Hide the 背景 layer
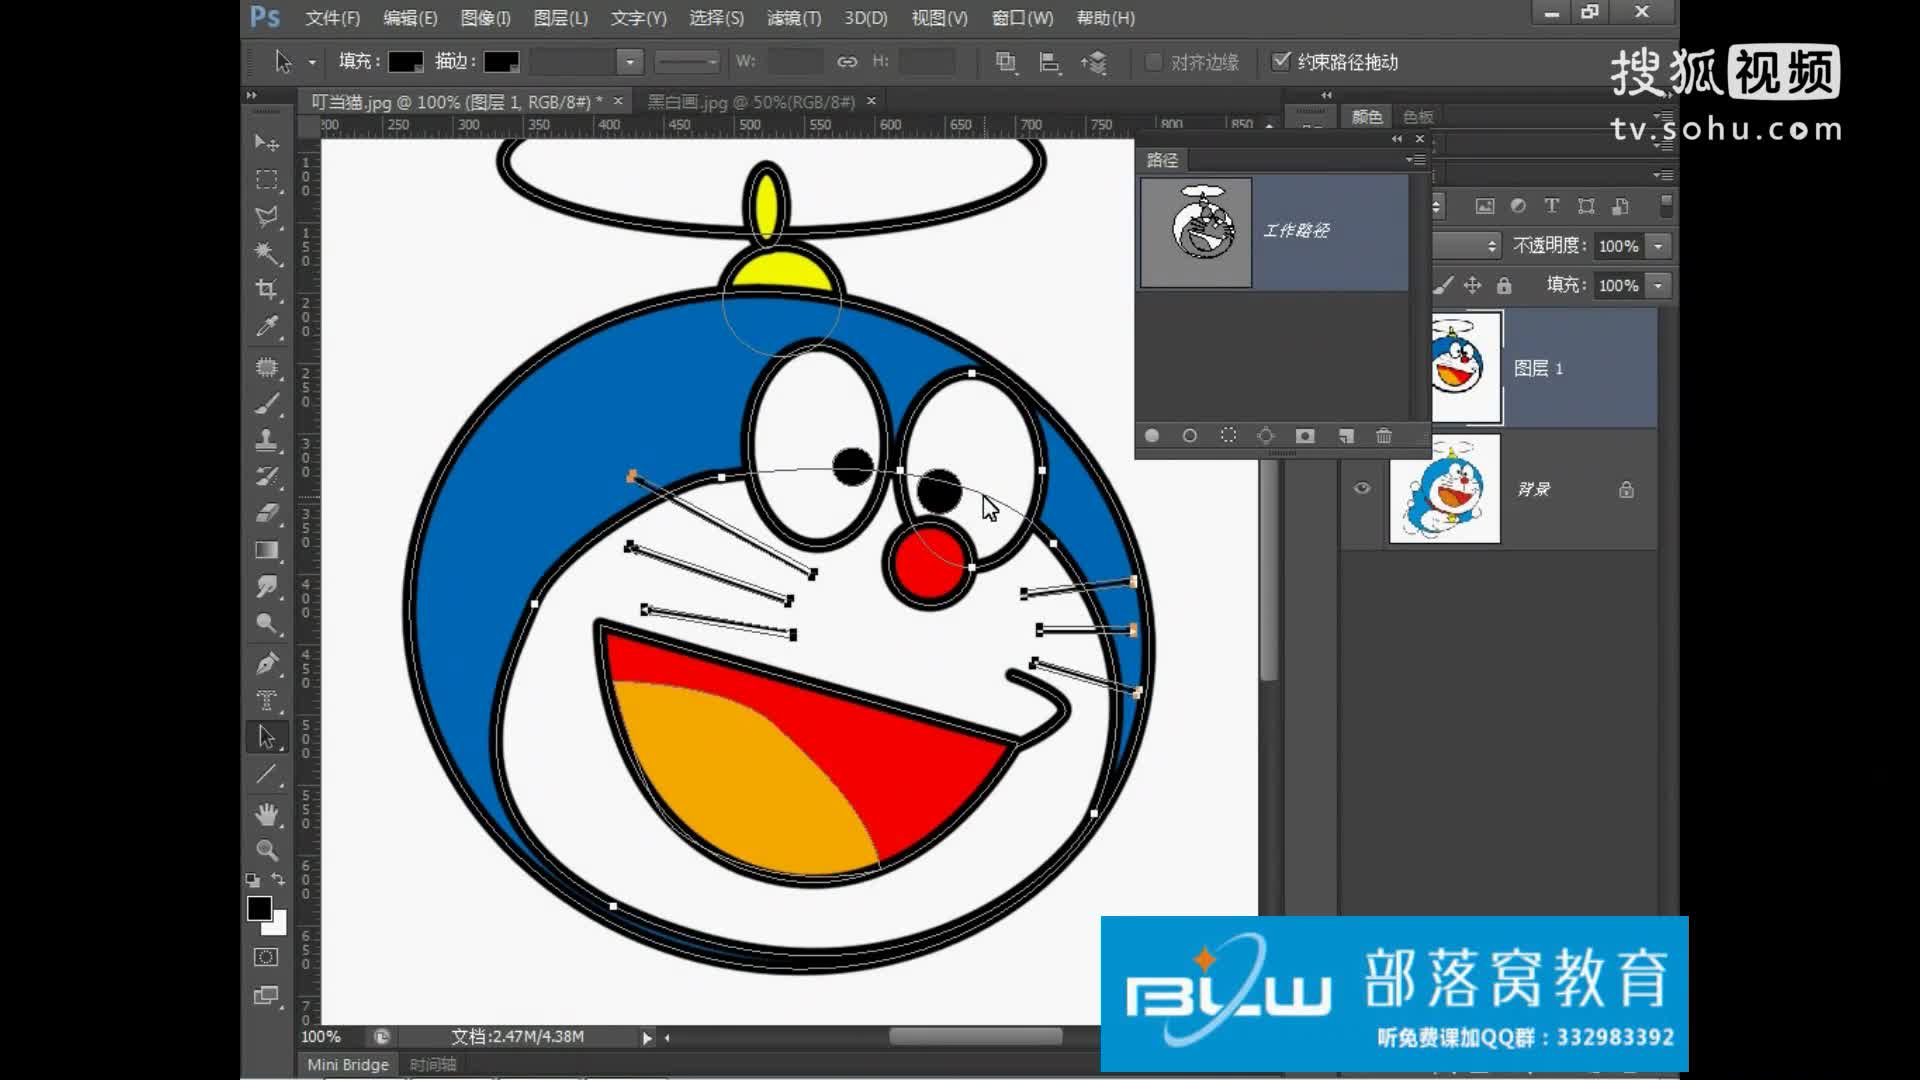Screen dimensions: 1920x1080 click(x=1362, y=488)
